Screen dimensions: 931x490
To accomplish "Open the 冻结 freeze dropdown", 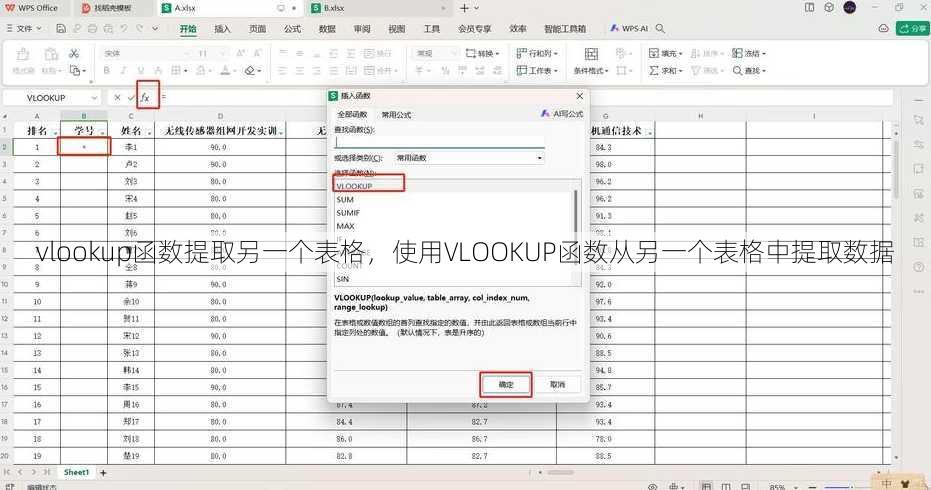I will (749, 53).
